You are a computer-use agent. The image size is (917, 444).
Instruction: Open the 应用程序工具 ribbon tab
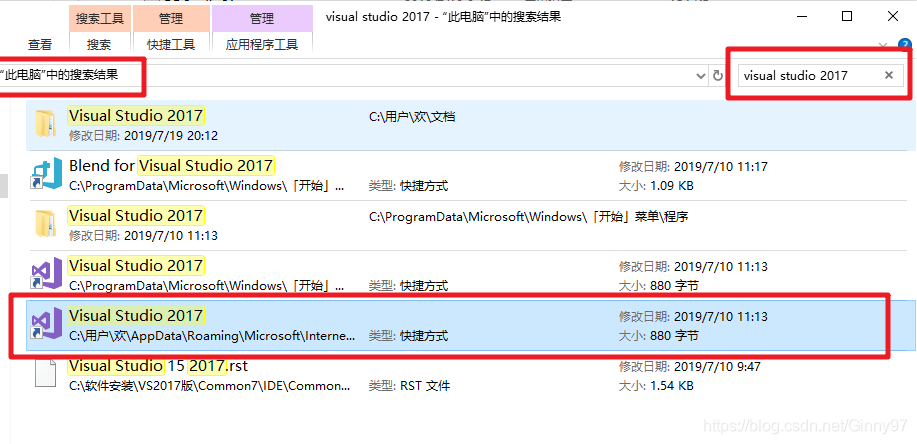click(262, 44)
